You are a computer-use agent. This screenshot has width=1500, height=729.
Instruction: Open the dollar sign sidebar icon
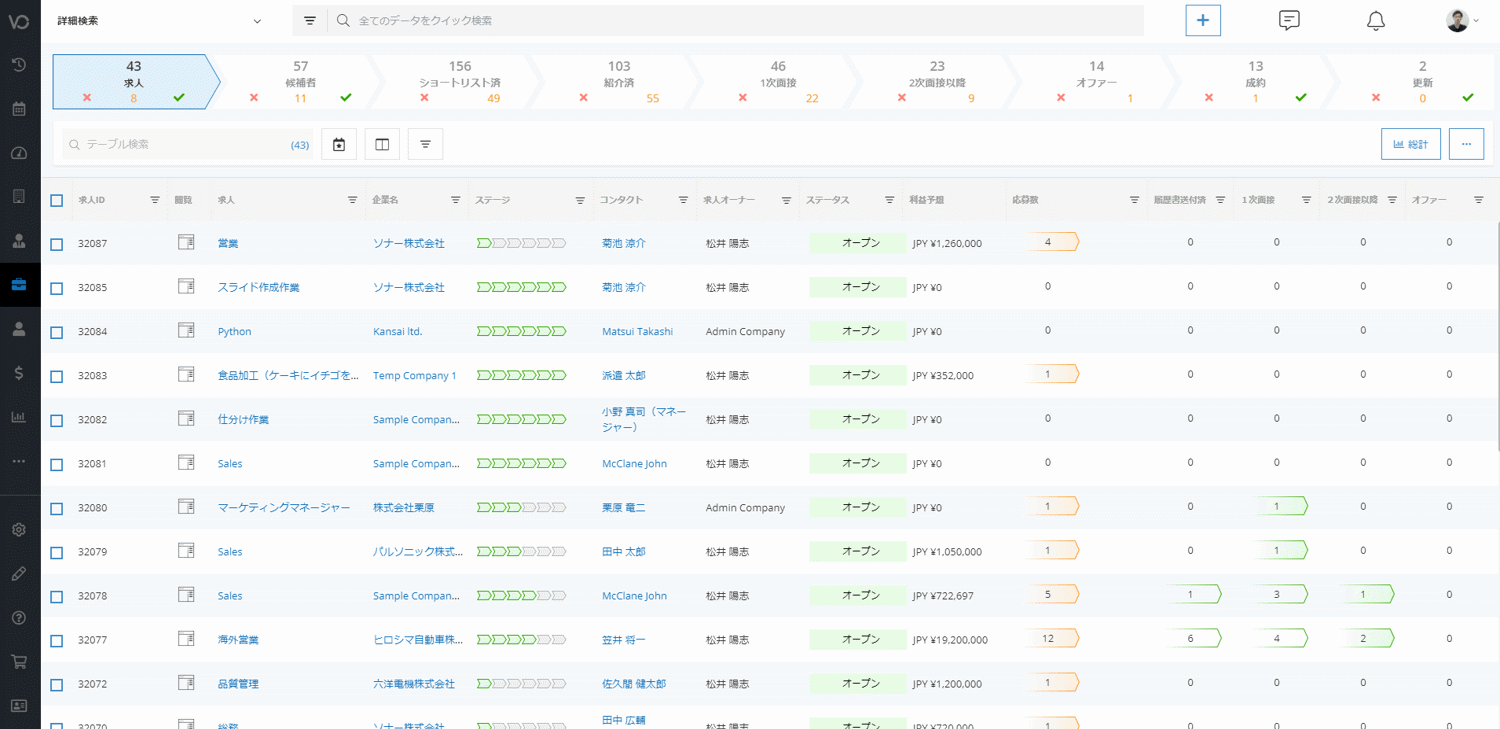tap(19, 373)
